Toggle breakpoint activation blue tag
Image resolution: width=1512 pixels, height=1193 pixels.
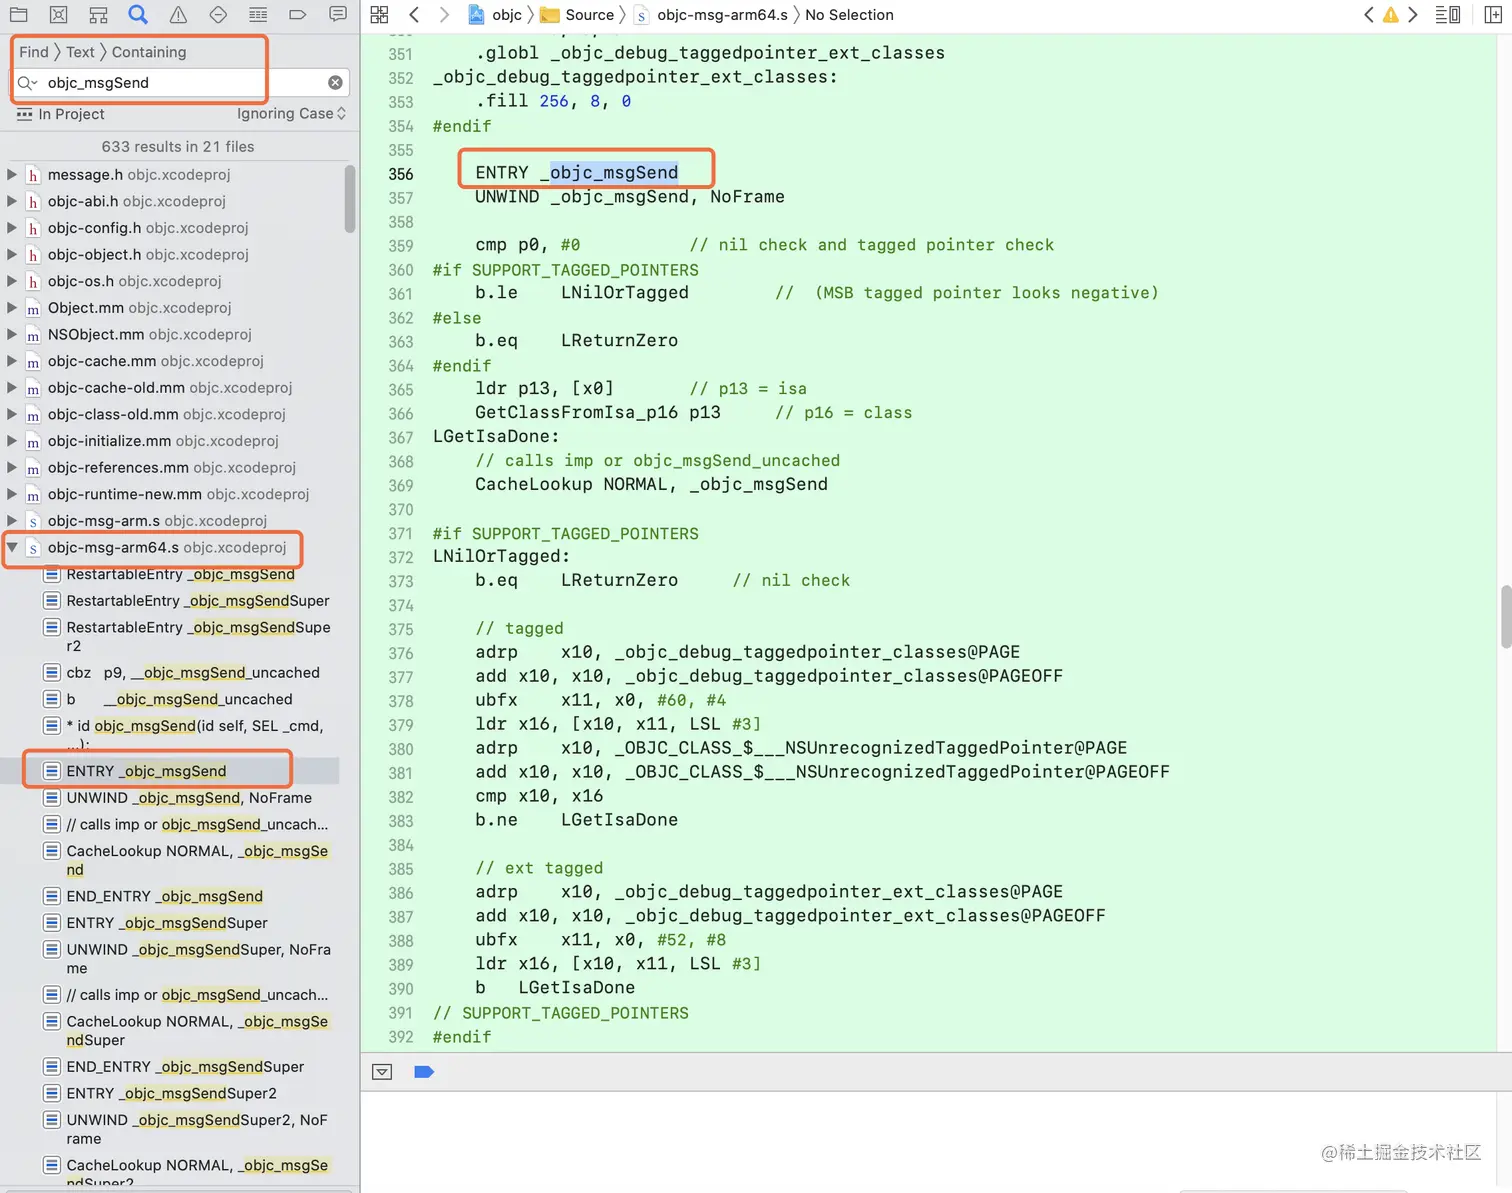pyautogui.click(x=424, y=1072)
